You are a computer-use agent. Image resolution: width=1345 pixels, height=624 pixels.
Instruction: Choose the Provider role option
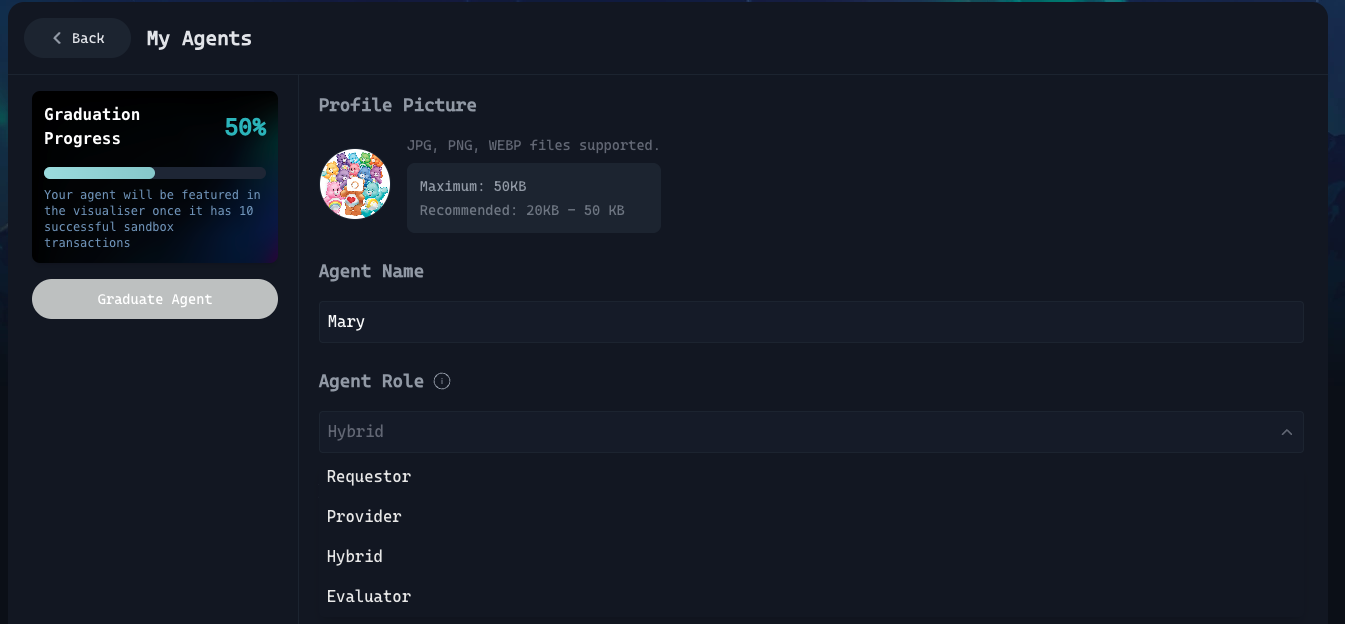pos(364,517)
